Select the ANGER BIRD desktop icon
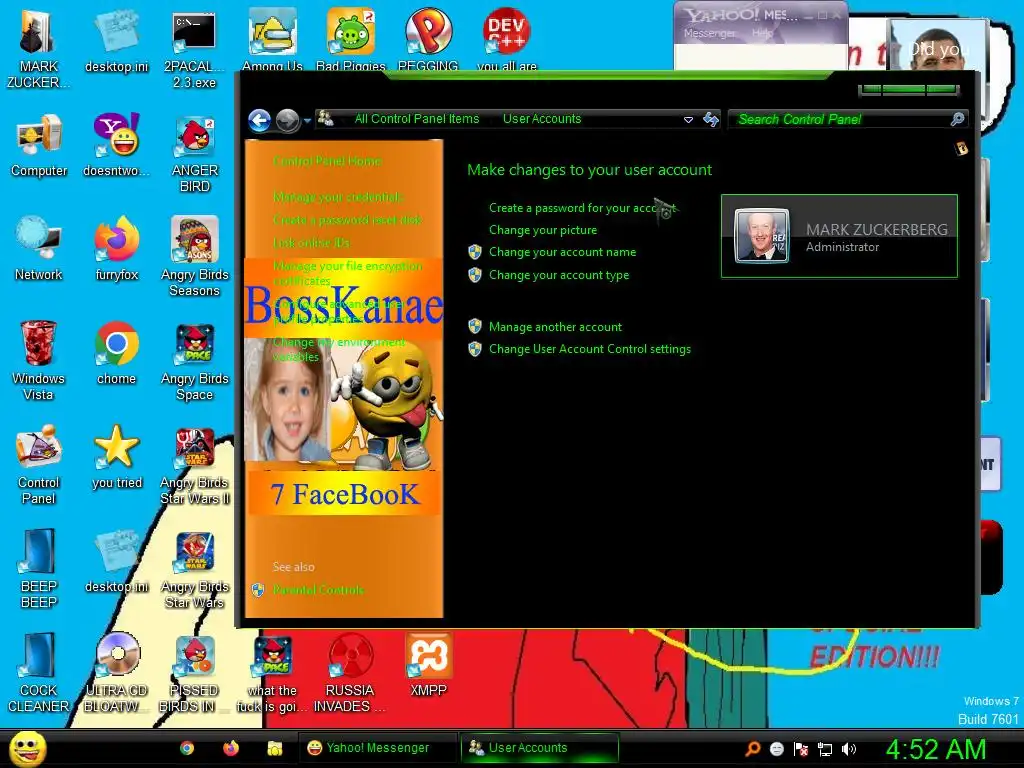The height and width of the screenshot is (768, 1024). click(195, 153)
